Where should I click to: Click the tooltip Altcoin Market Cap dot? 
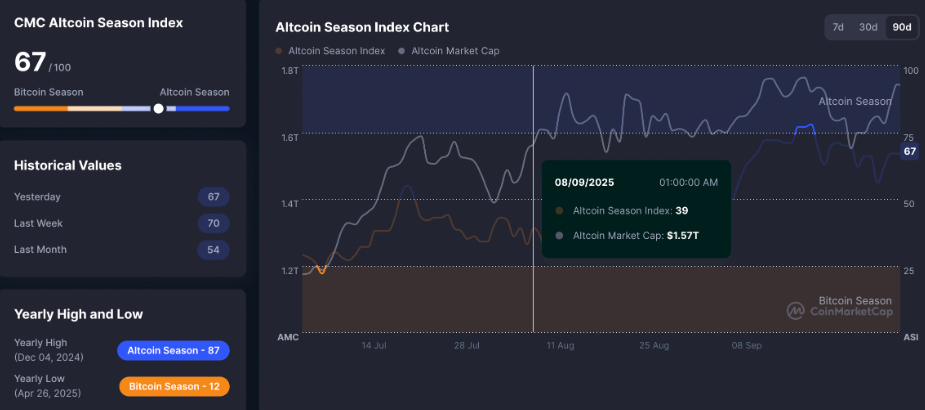559,236
